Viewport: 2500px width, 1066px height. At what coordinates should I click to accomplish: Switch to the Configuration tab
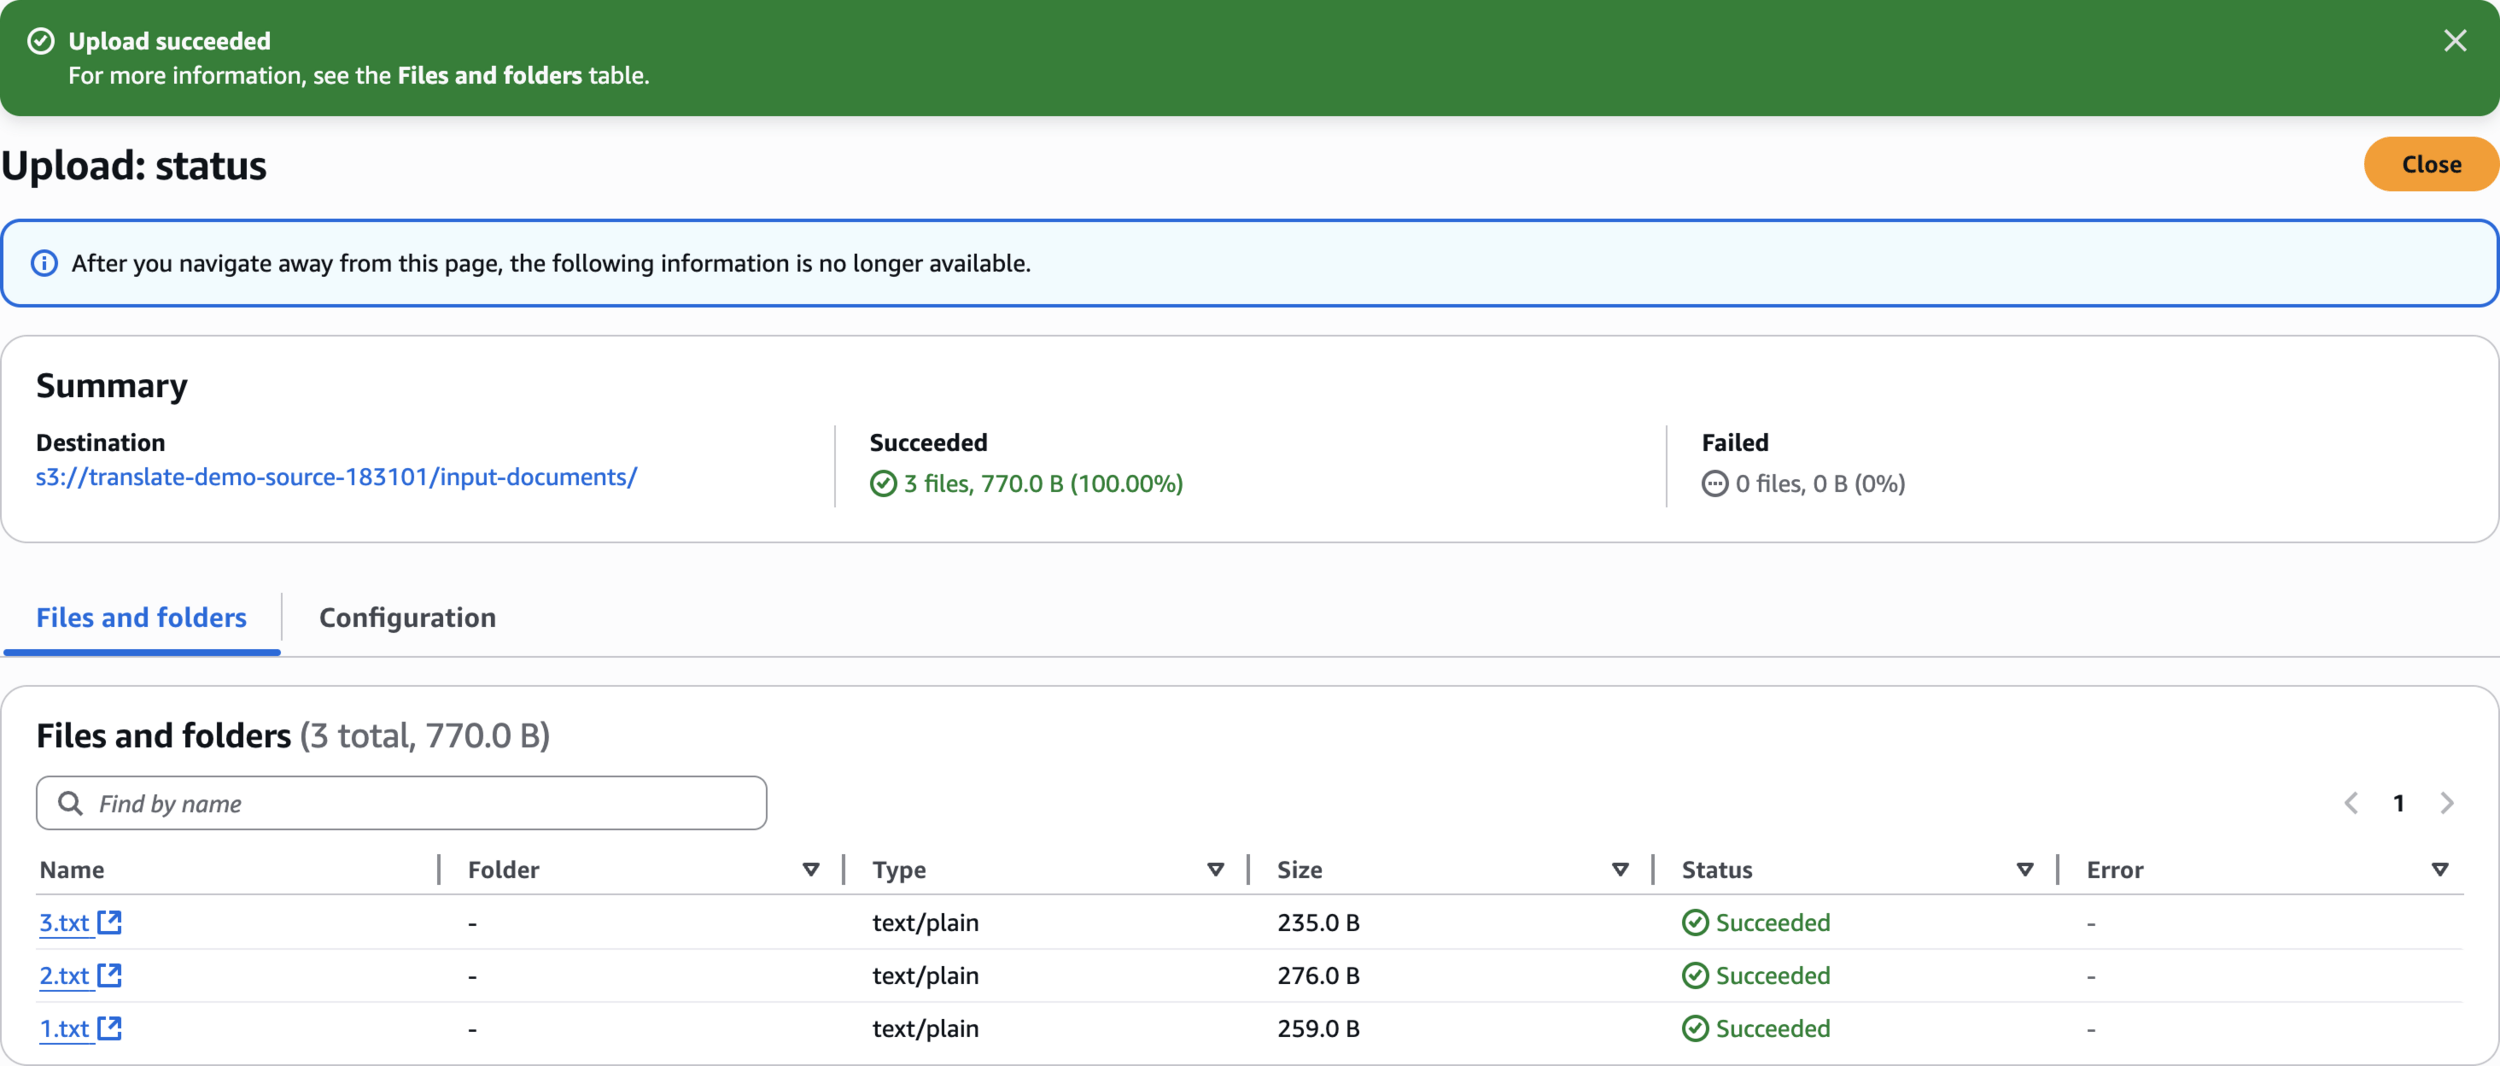[407, 617]
